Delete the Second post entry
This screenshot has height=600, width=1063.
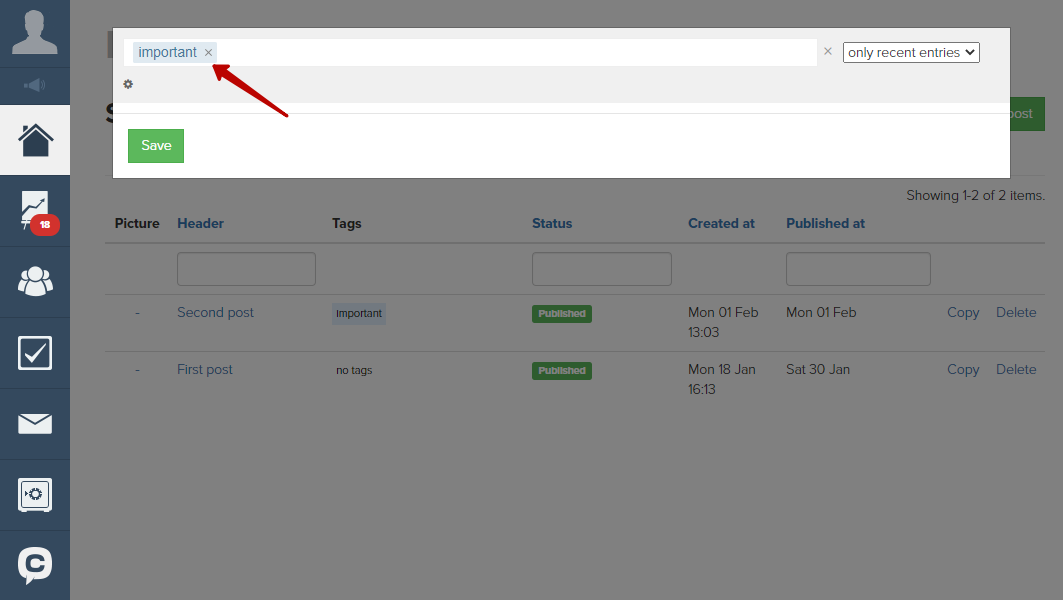1015,312
